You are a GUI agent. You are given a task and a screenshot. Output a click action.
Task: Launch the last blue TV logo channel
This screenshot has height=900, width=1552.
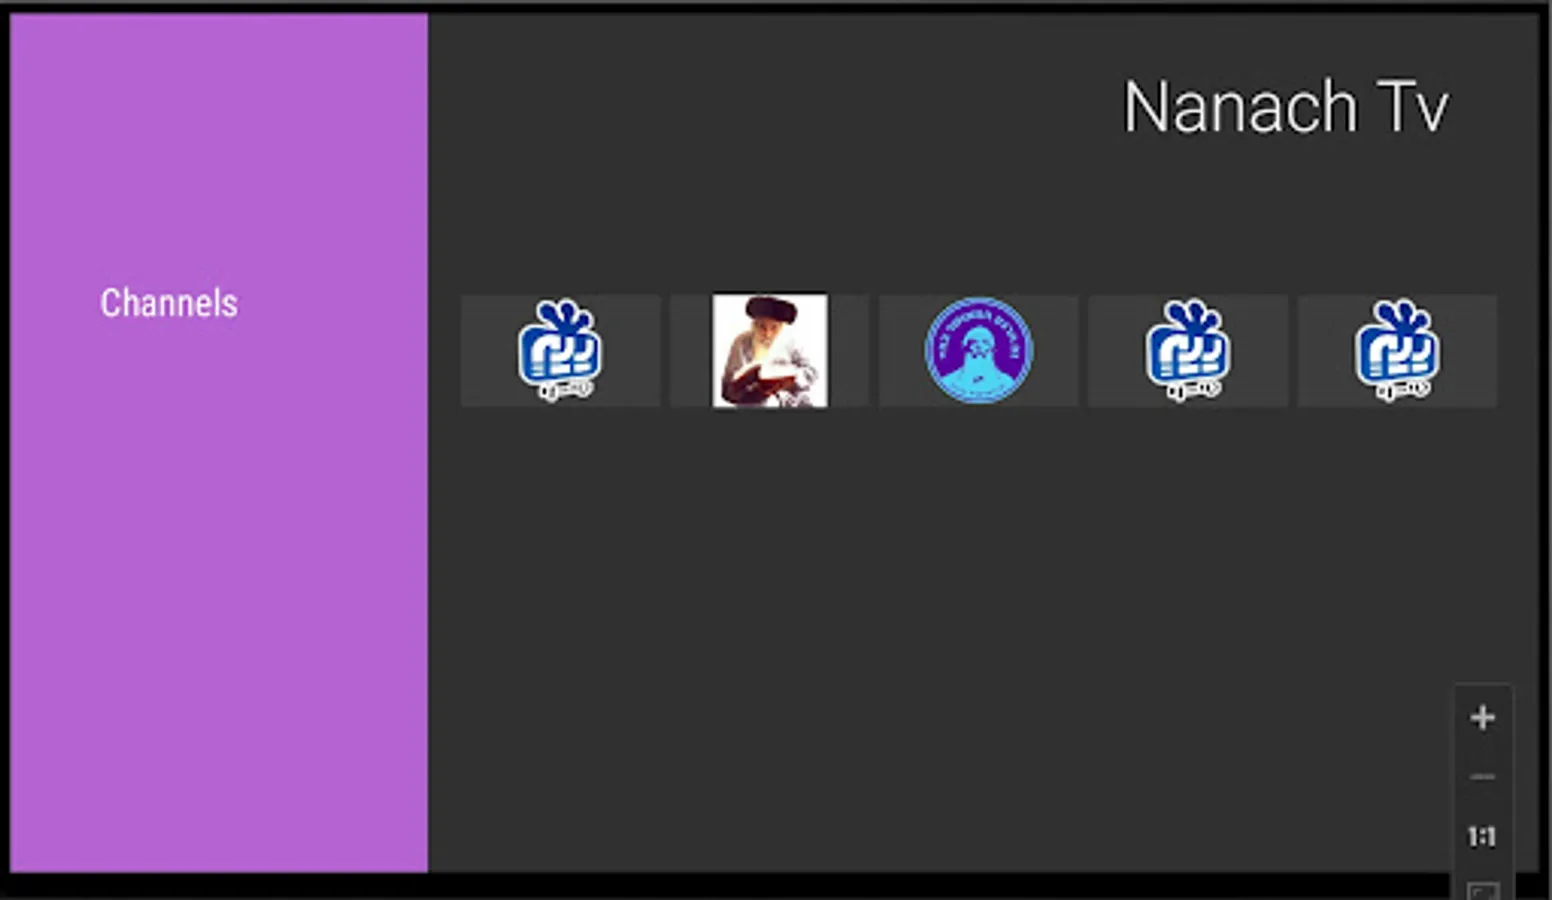click(1398, 351)
